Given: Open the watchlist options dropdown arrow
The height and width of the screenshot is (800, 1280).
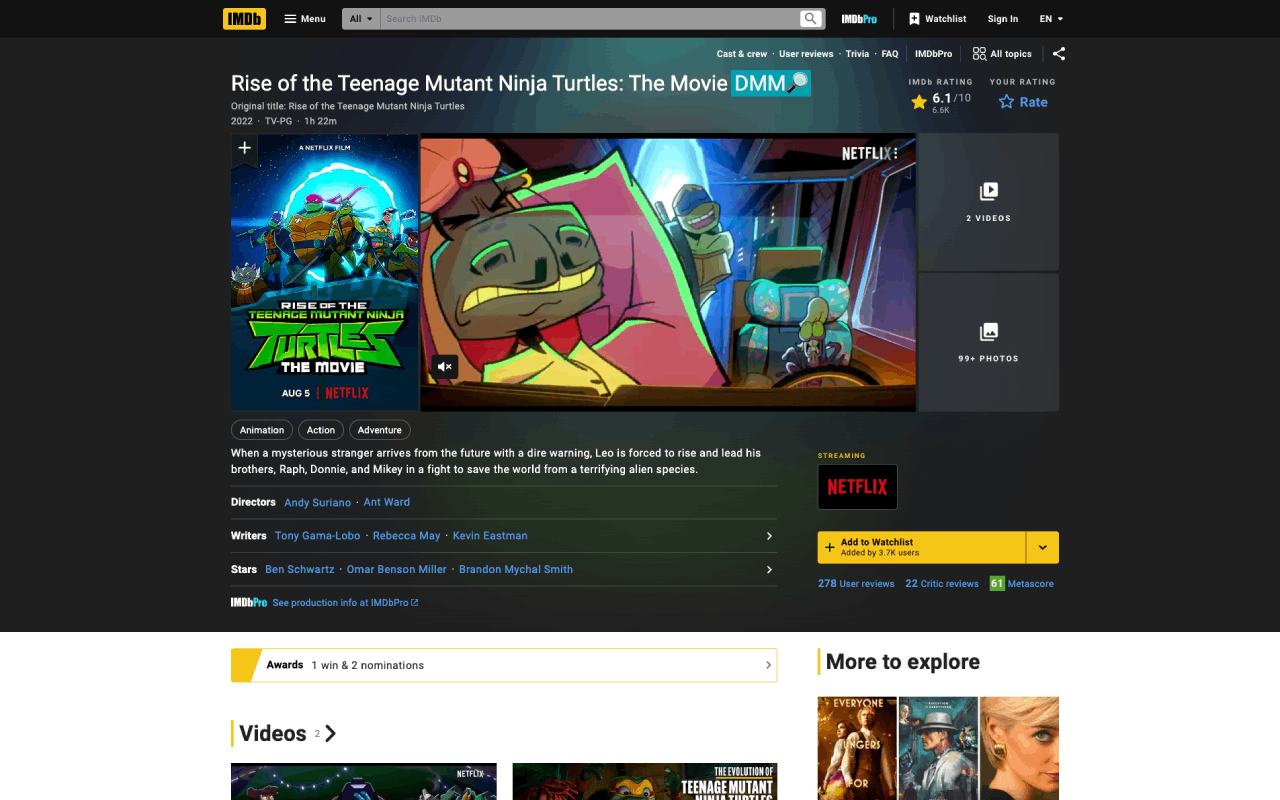Looking at the screenshot, I should (x=1043, y=547).
